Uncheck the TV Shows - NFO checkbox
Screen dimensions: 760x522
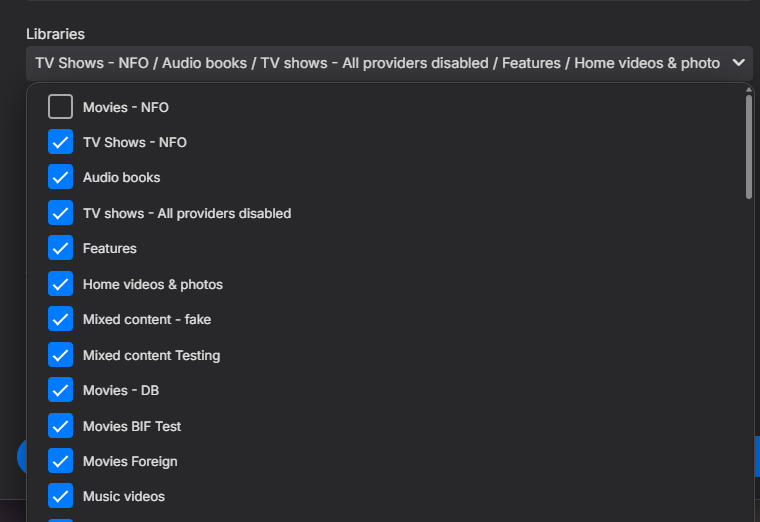[61, 142]
